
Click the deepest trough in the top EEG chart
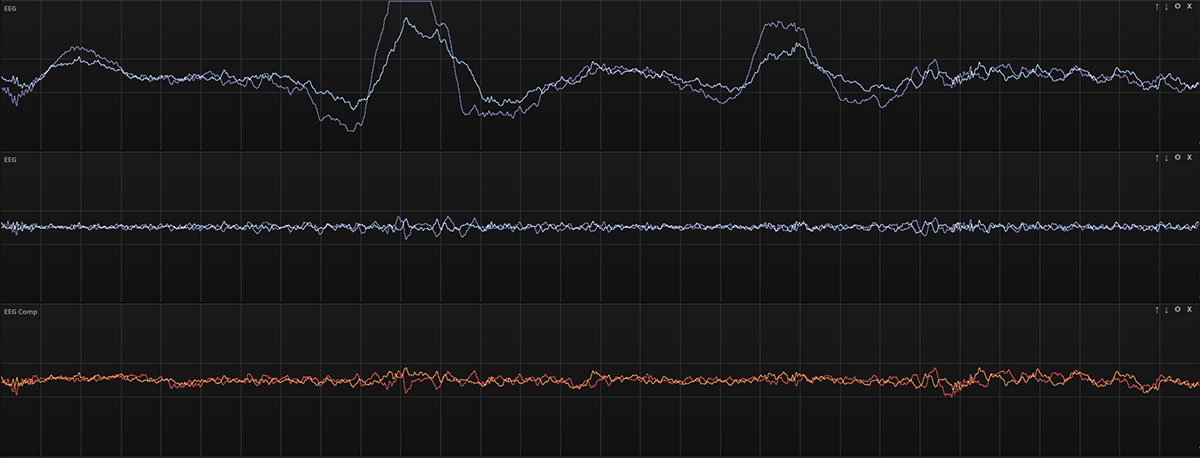(349, 130)
